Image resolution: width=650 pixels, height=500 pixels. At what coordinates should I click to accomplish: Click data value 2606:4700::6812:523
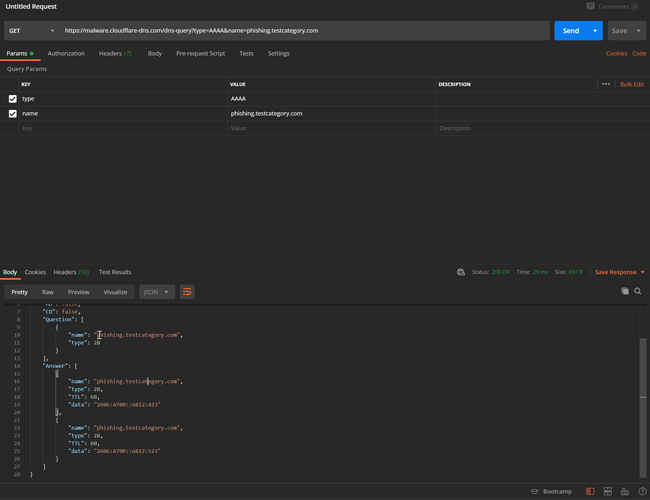pos(127,451)
